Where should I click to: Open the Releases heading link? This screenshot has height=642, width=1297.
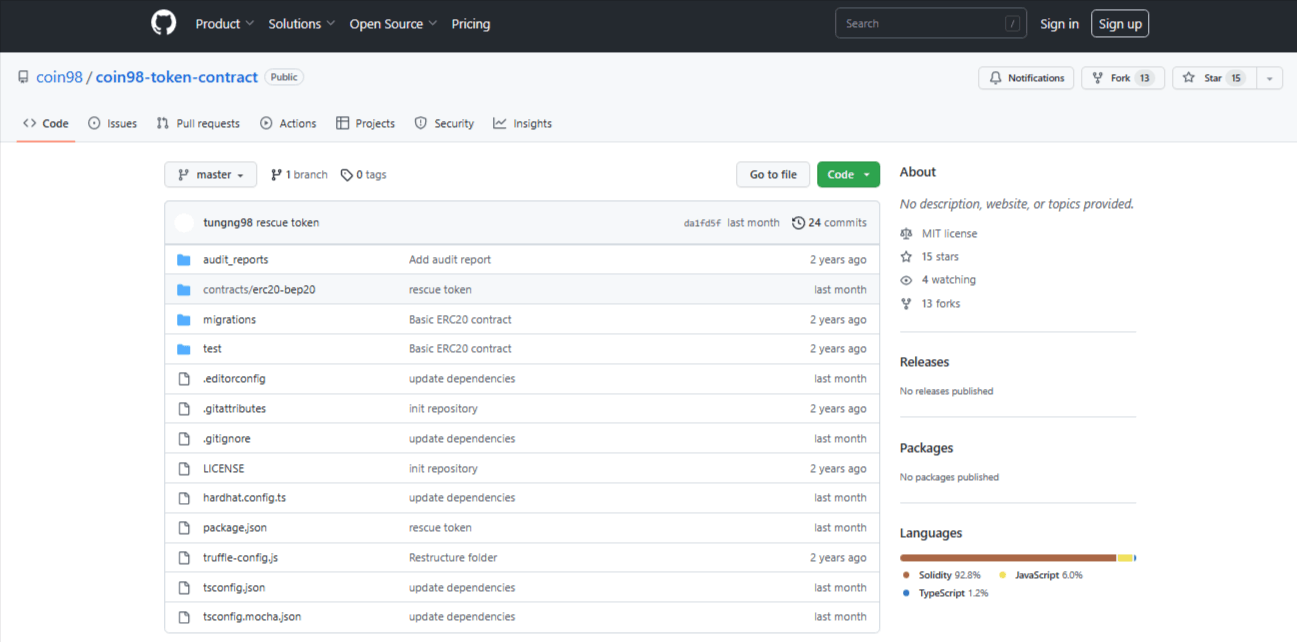click(x=924, y=362)
